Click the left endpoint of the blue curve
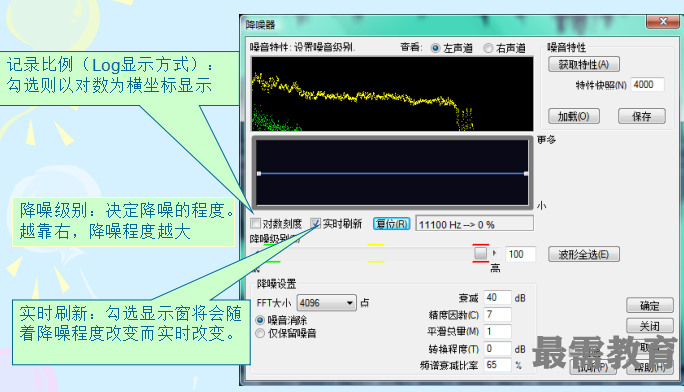Viewport: 684px width, 392px height. [x=259, y=174]
